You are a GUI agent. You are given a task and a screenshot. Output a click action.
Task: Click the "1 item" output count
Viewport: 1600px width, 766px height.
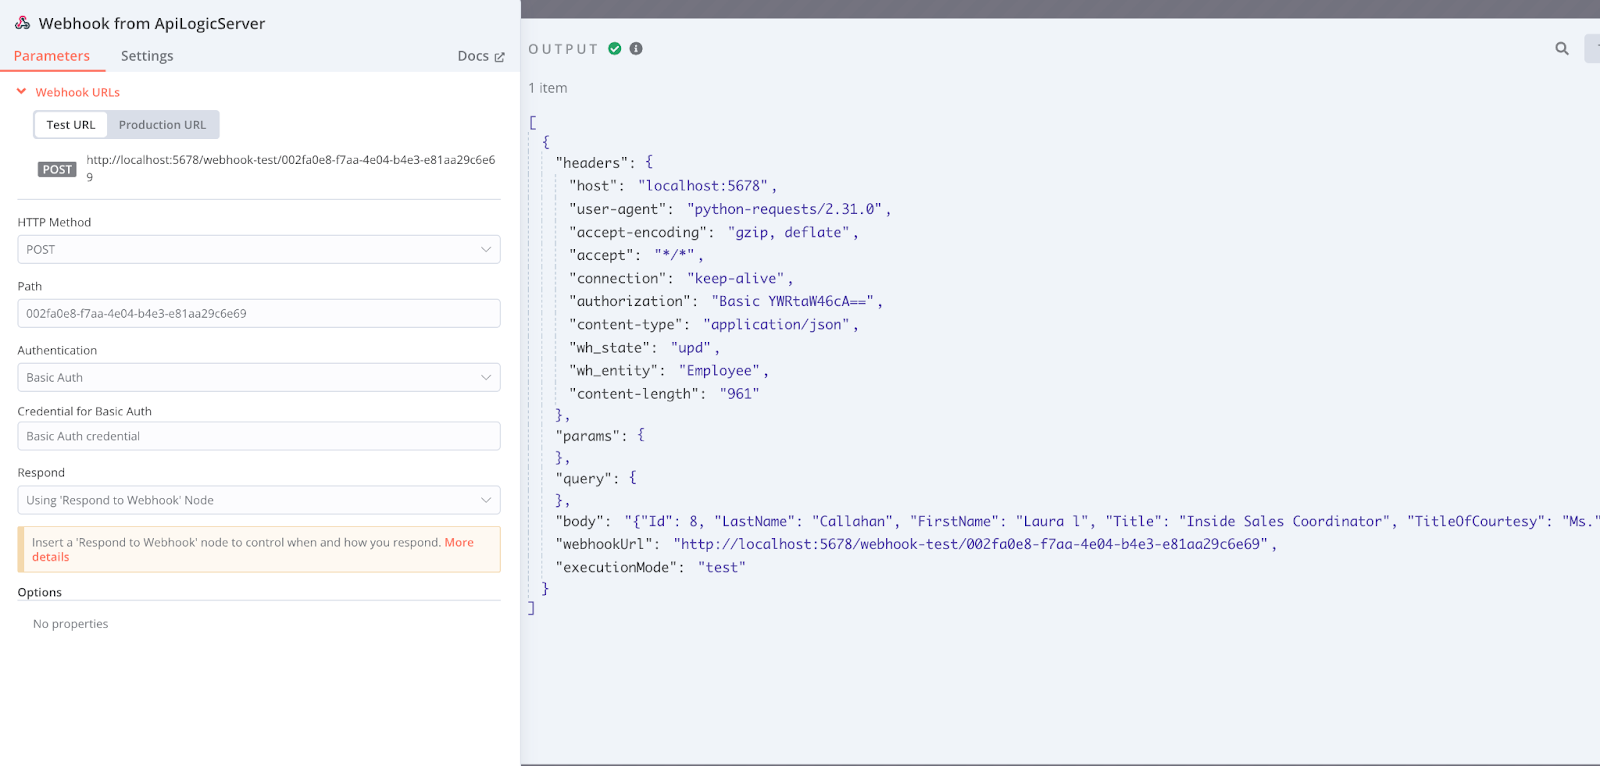(x=548, y=88)
